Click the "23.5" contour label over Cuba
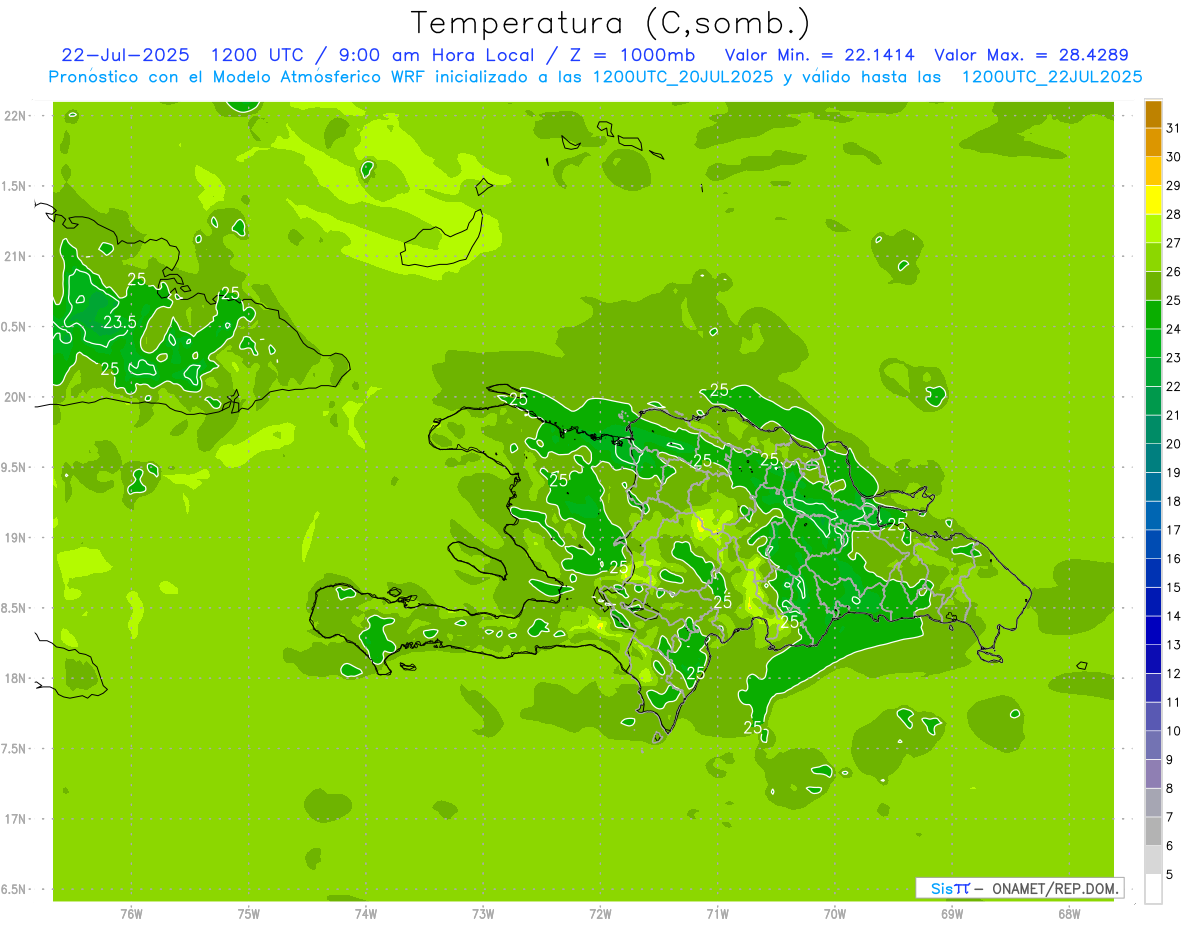 tap(120, 322)
